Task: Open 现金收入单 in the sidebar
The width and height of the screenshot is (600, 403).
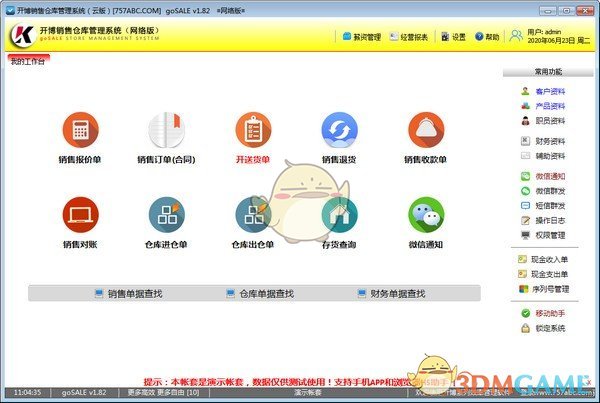Action: tap(543, 259)
